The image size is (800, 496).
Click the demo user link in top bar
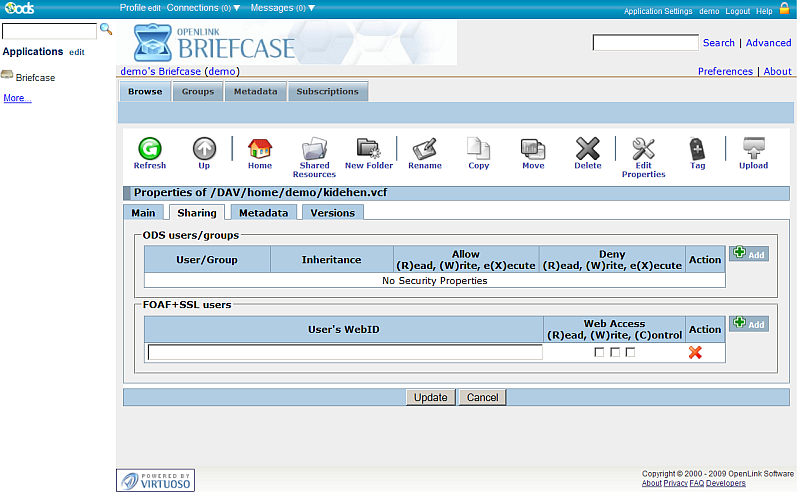pos(709,11)
